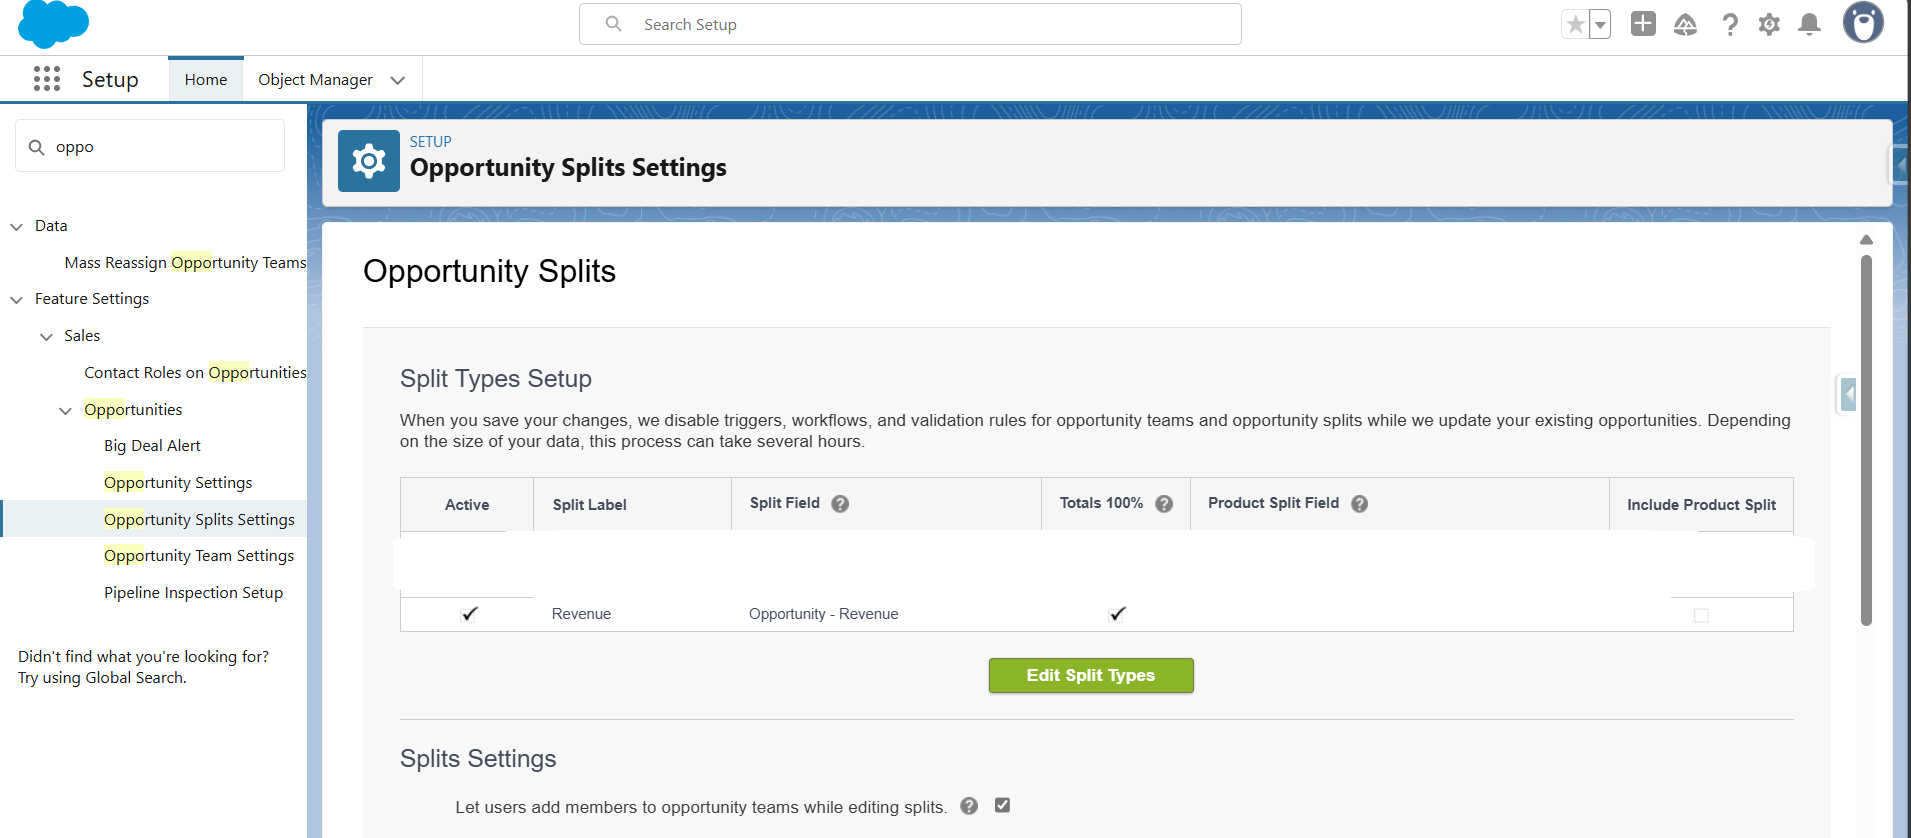Open the Object Manager tab
Viewport: 1911px width, 838px height.
[x=315, y=79]
